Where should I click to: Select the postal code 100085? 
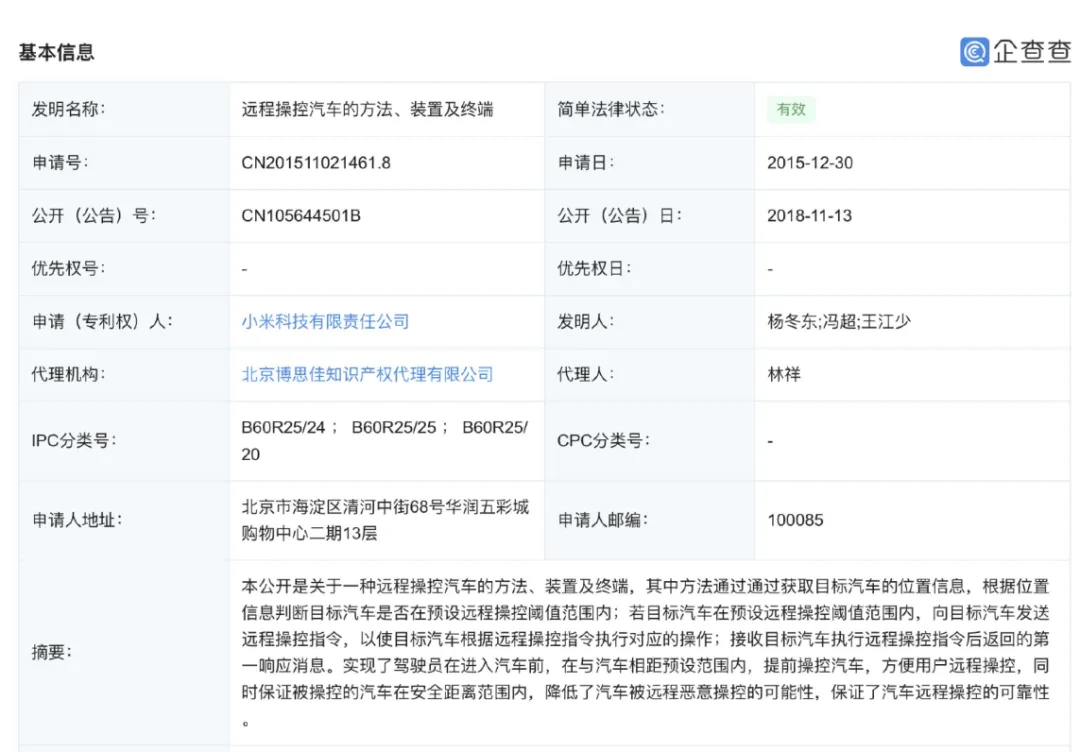coord(796,520)
